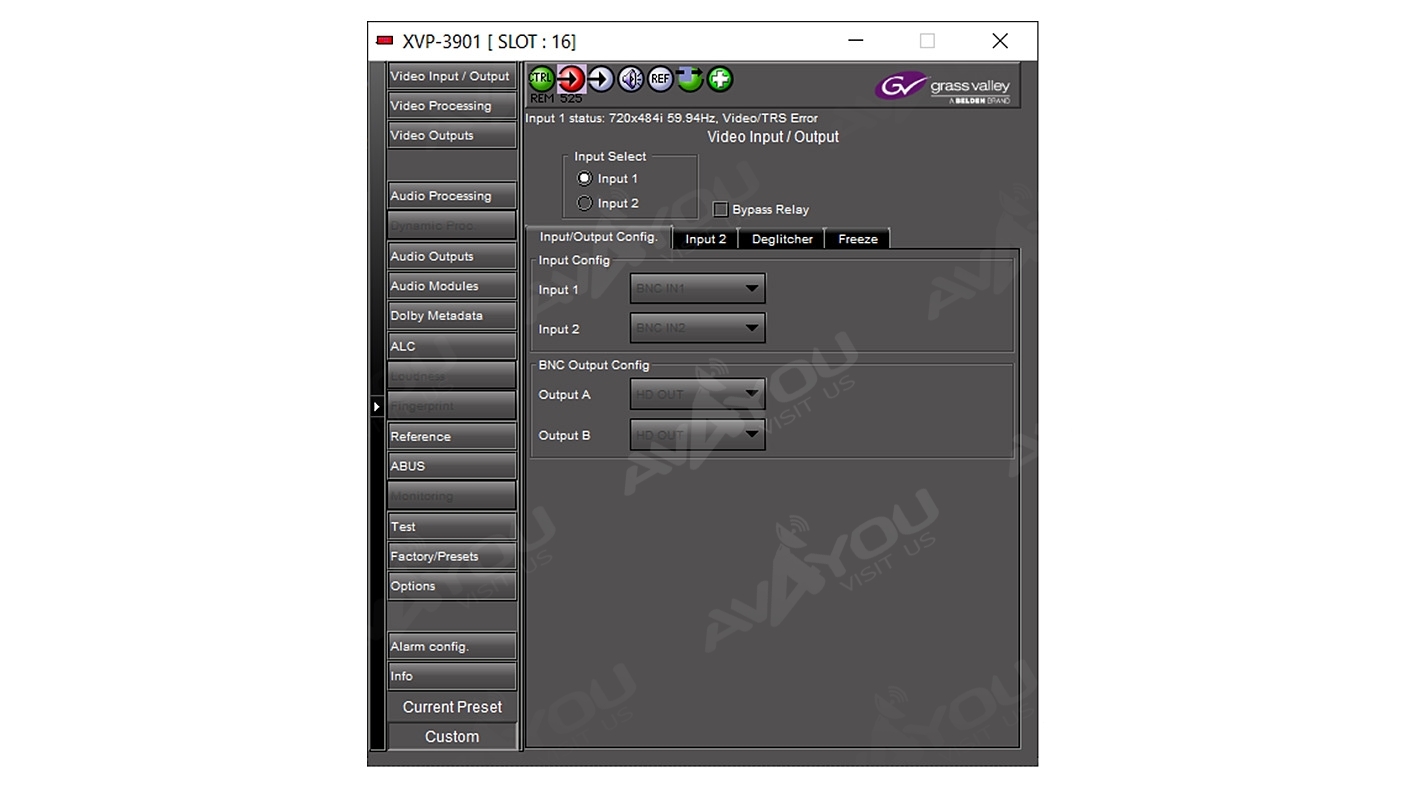Click the white output arrow status icon
The image size is (1422, 800).
(601, 79)
